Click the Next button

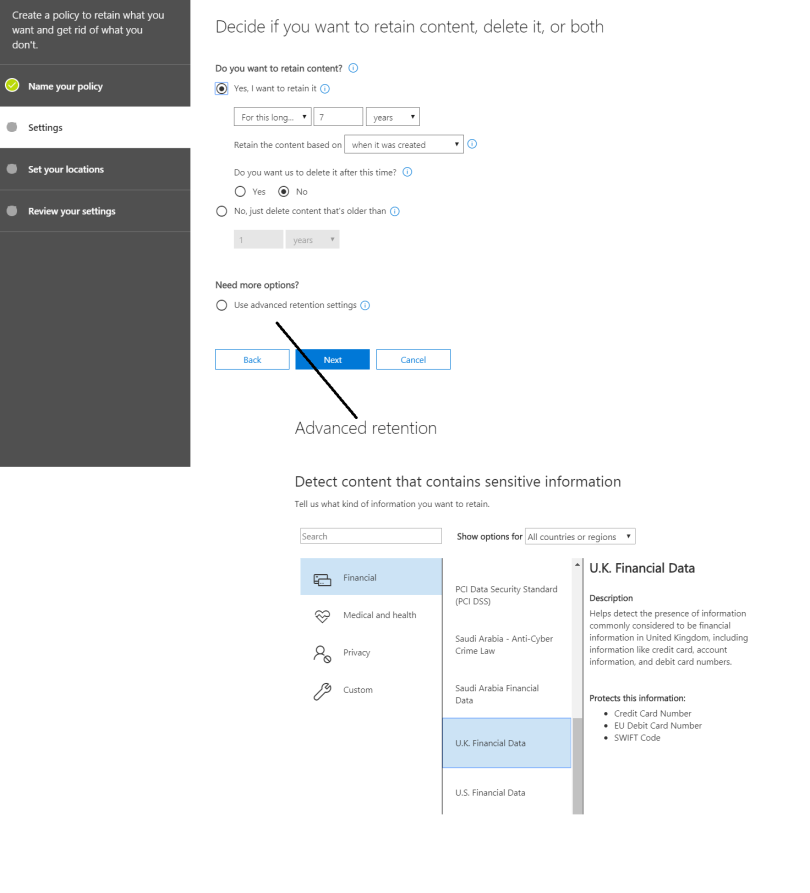tap(332, 360)
